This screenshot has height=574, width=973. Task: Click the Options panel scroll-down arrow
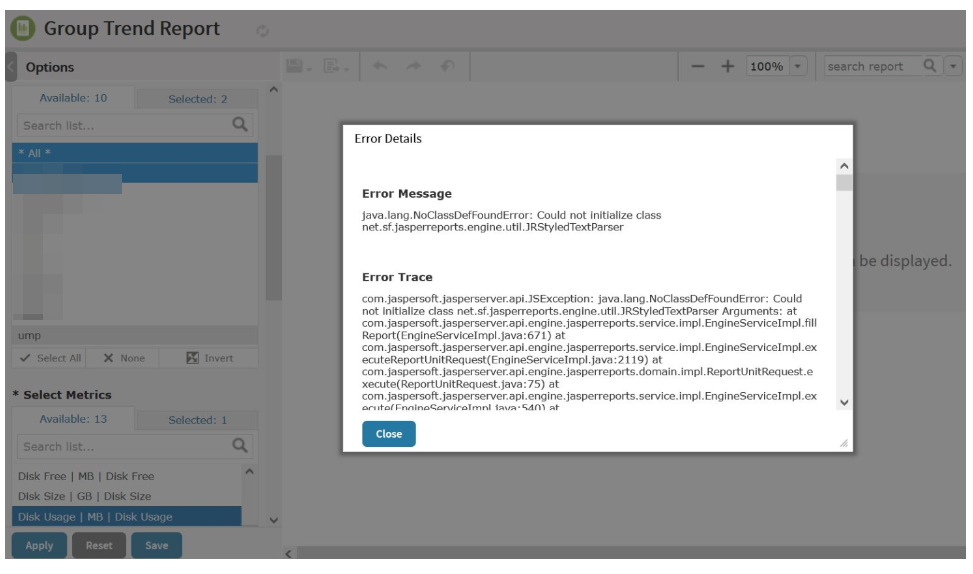pos(274,520)
